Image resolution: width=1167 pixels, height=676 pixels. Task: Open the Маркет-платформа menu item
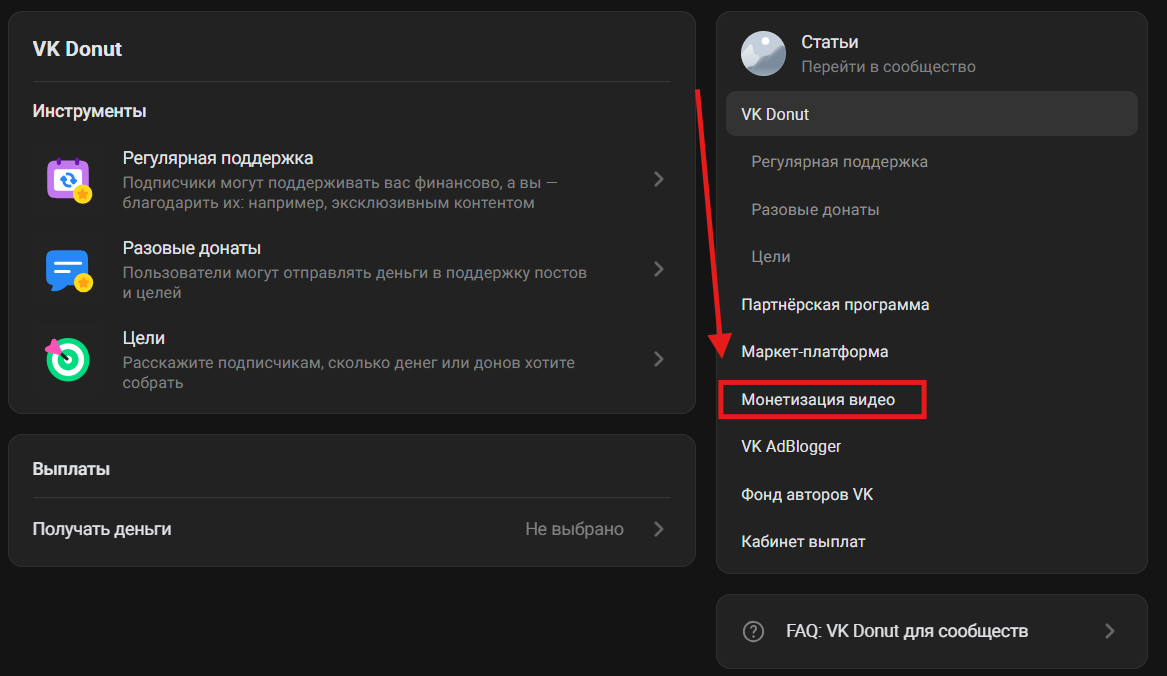coord(814,352)
